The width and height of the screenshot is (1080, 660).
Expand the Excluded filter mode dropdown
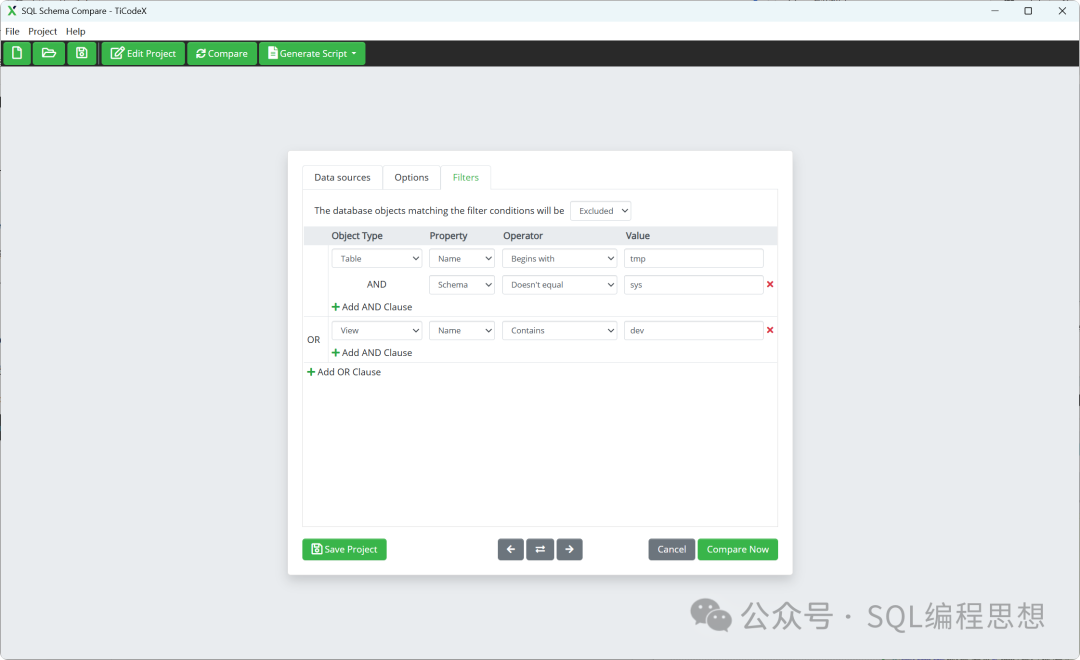pos(601,211)
